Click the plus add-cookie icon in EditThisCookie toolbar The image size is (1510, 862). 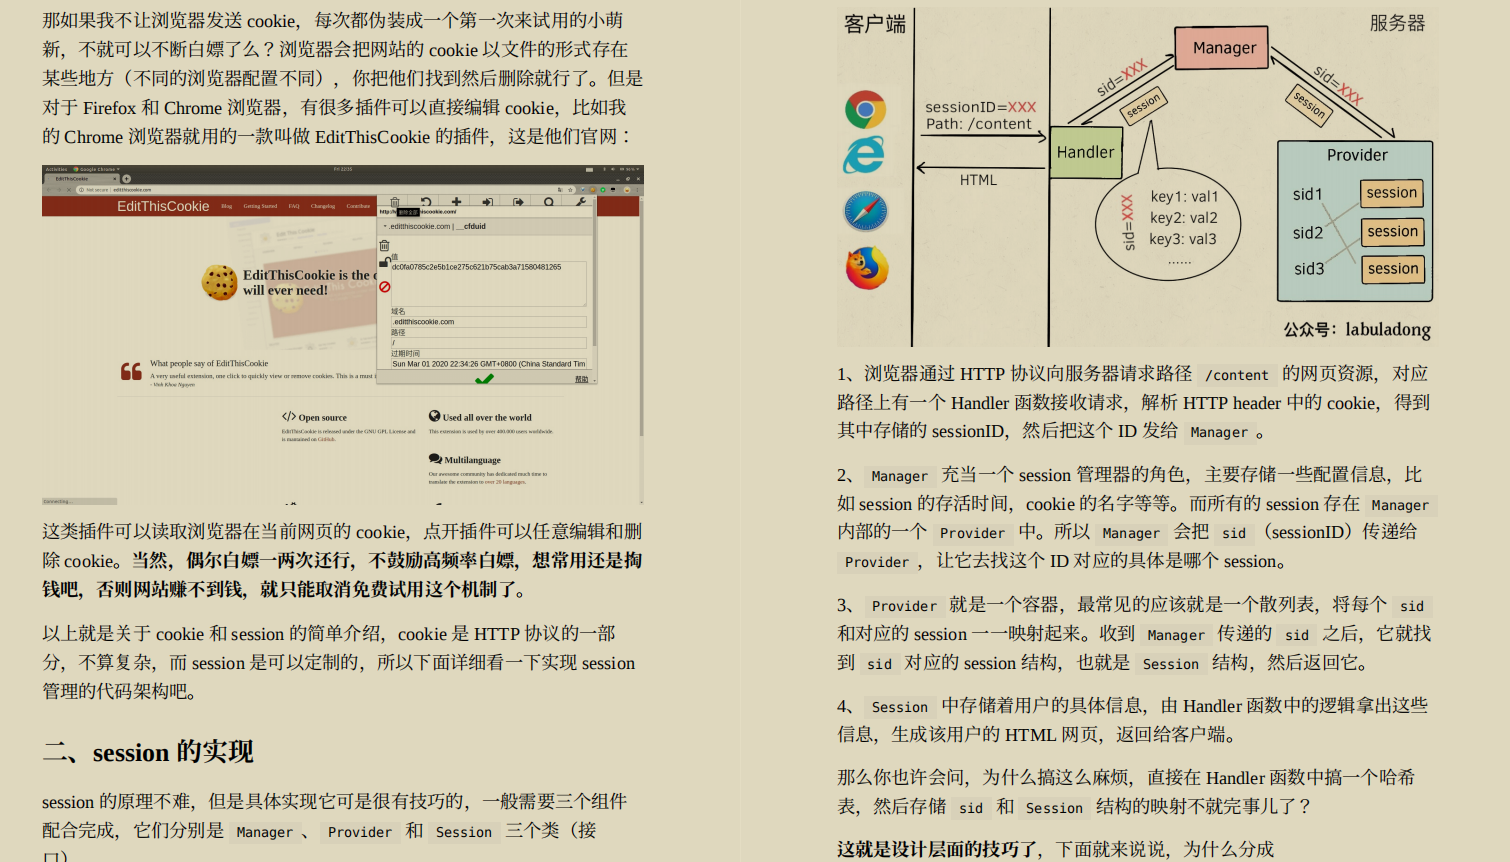point(456,202)
